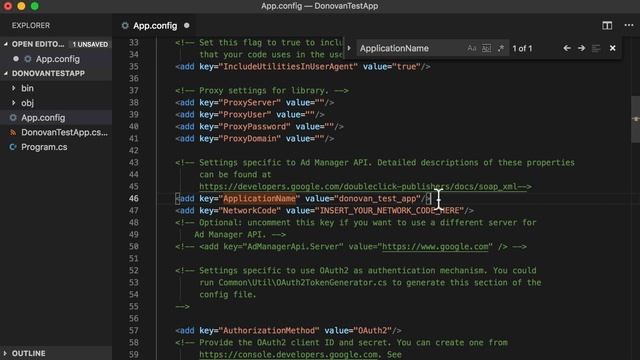Image resolution: width=640 pixels, height=360 pixels.
Task: Collapse the DONOVANTESTAPP folder section
Action: (6, 73)
